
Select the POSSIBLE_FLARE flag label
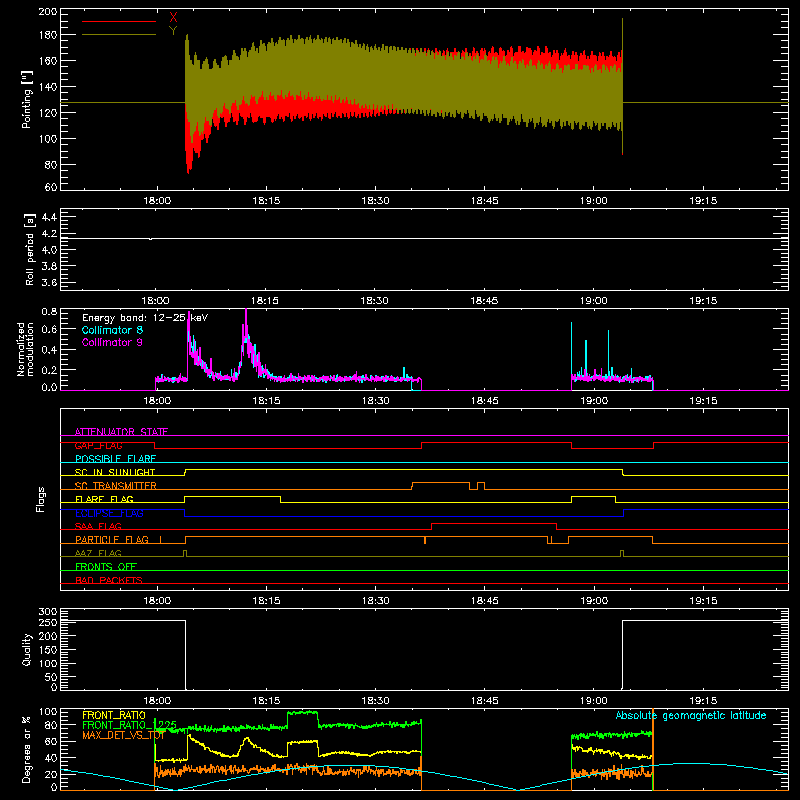[x=115, y=459]
